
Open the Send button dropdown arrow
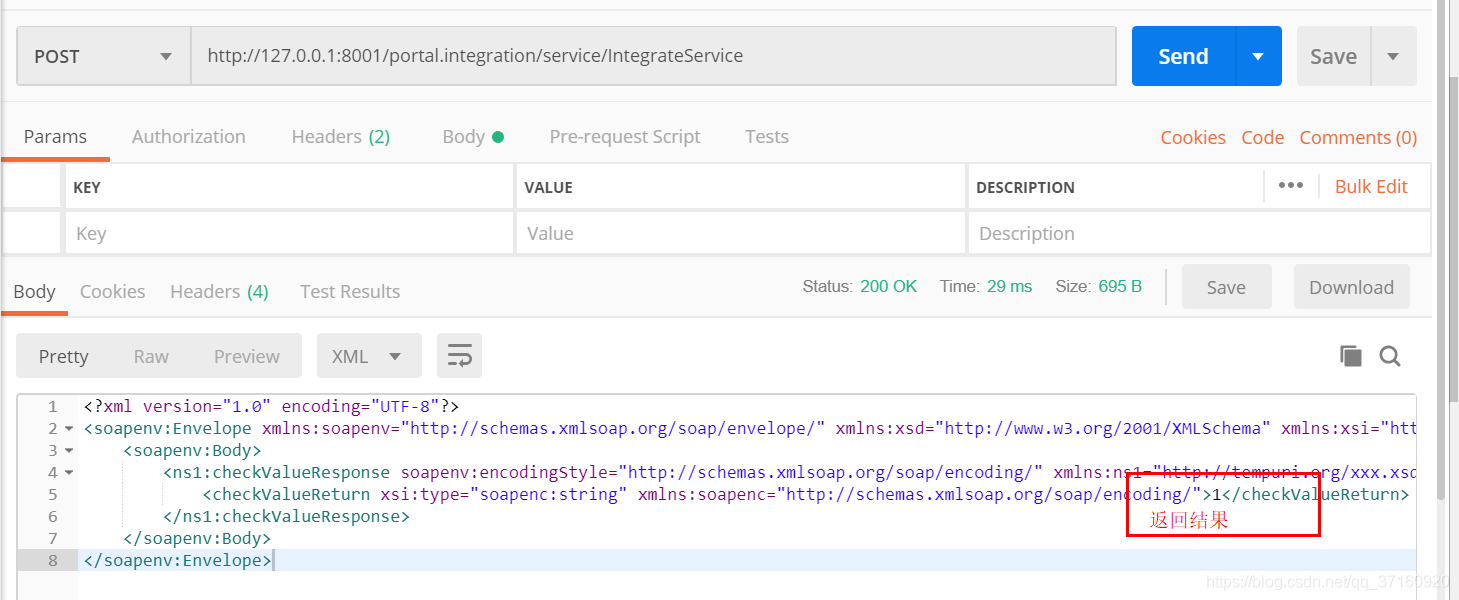coord(1259,56)
